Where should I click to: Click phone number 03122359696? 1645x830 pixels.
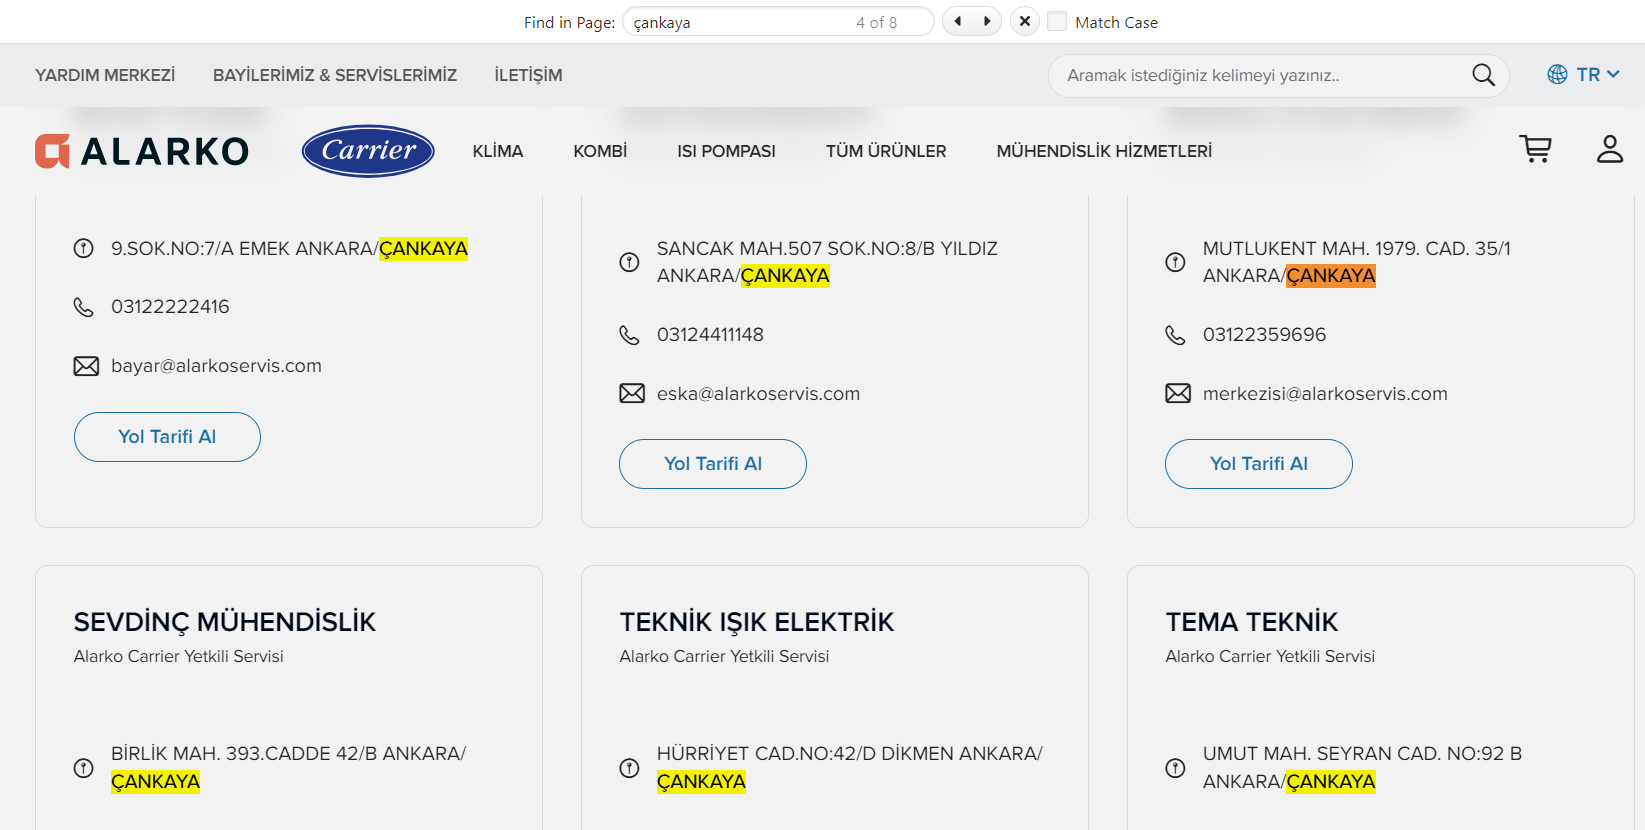pos(1264,335)
